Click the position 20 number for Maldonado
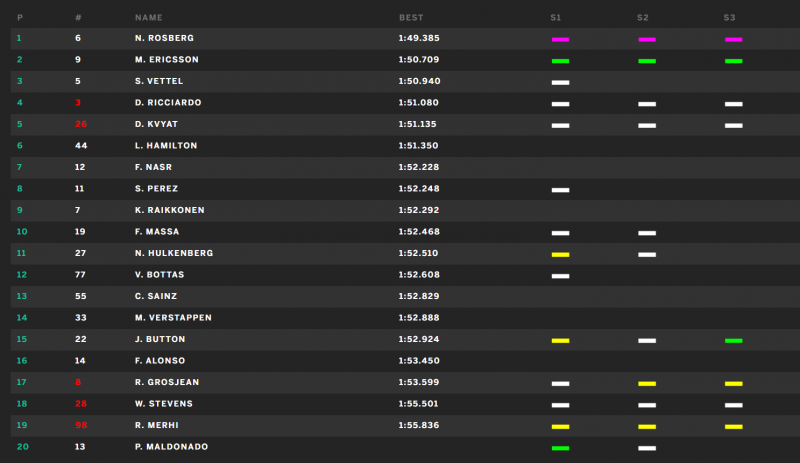 click(22, 447)
